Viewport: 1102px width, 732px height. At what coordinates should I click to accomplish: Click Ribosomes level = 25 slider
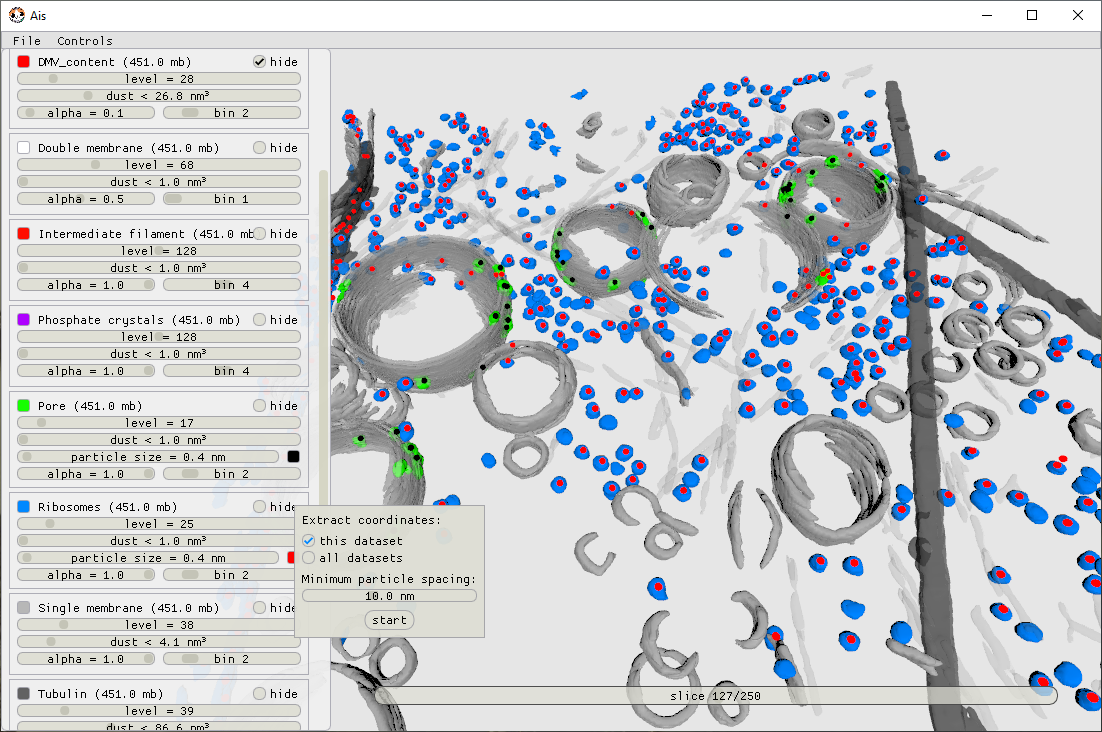coord(156,523)
